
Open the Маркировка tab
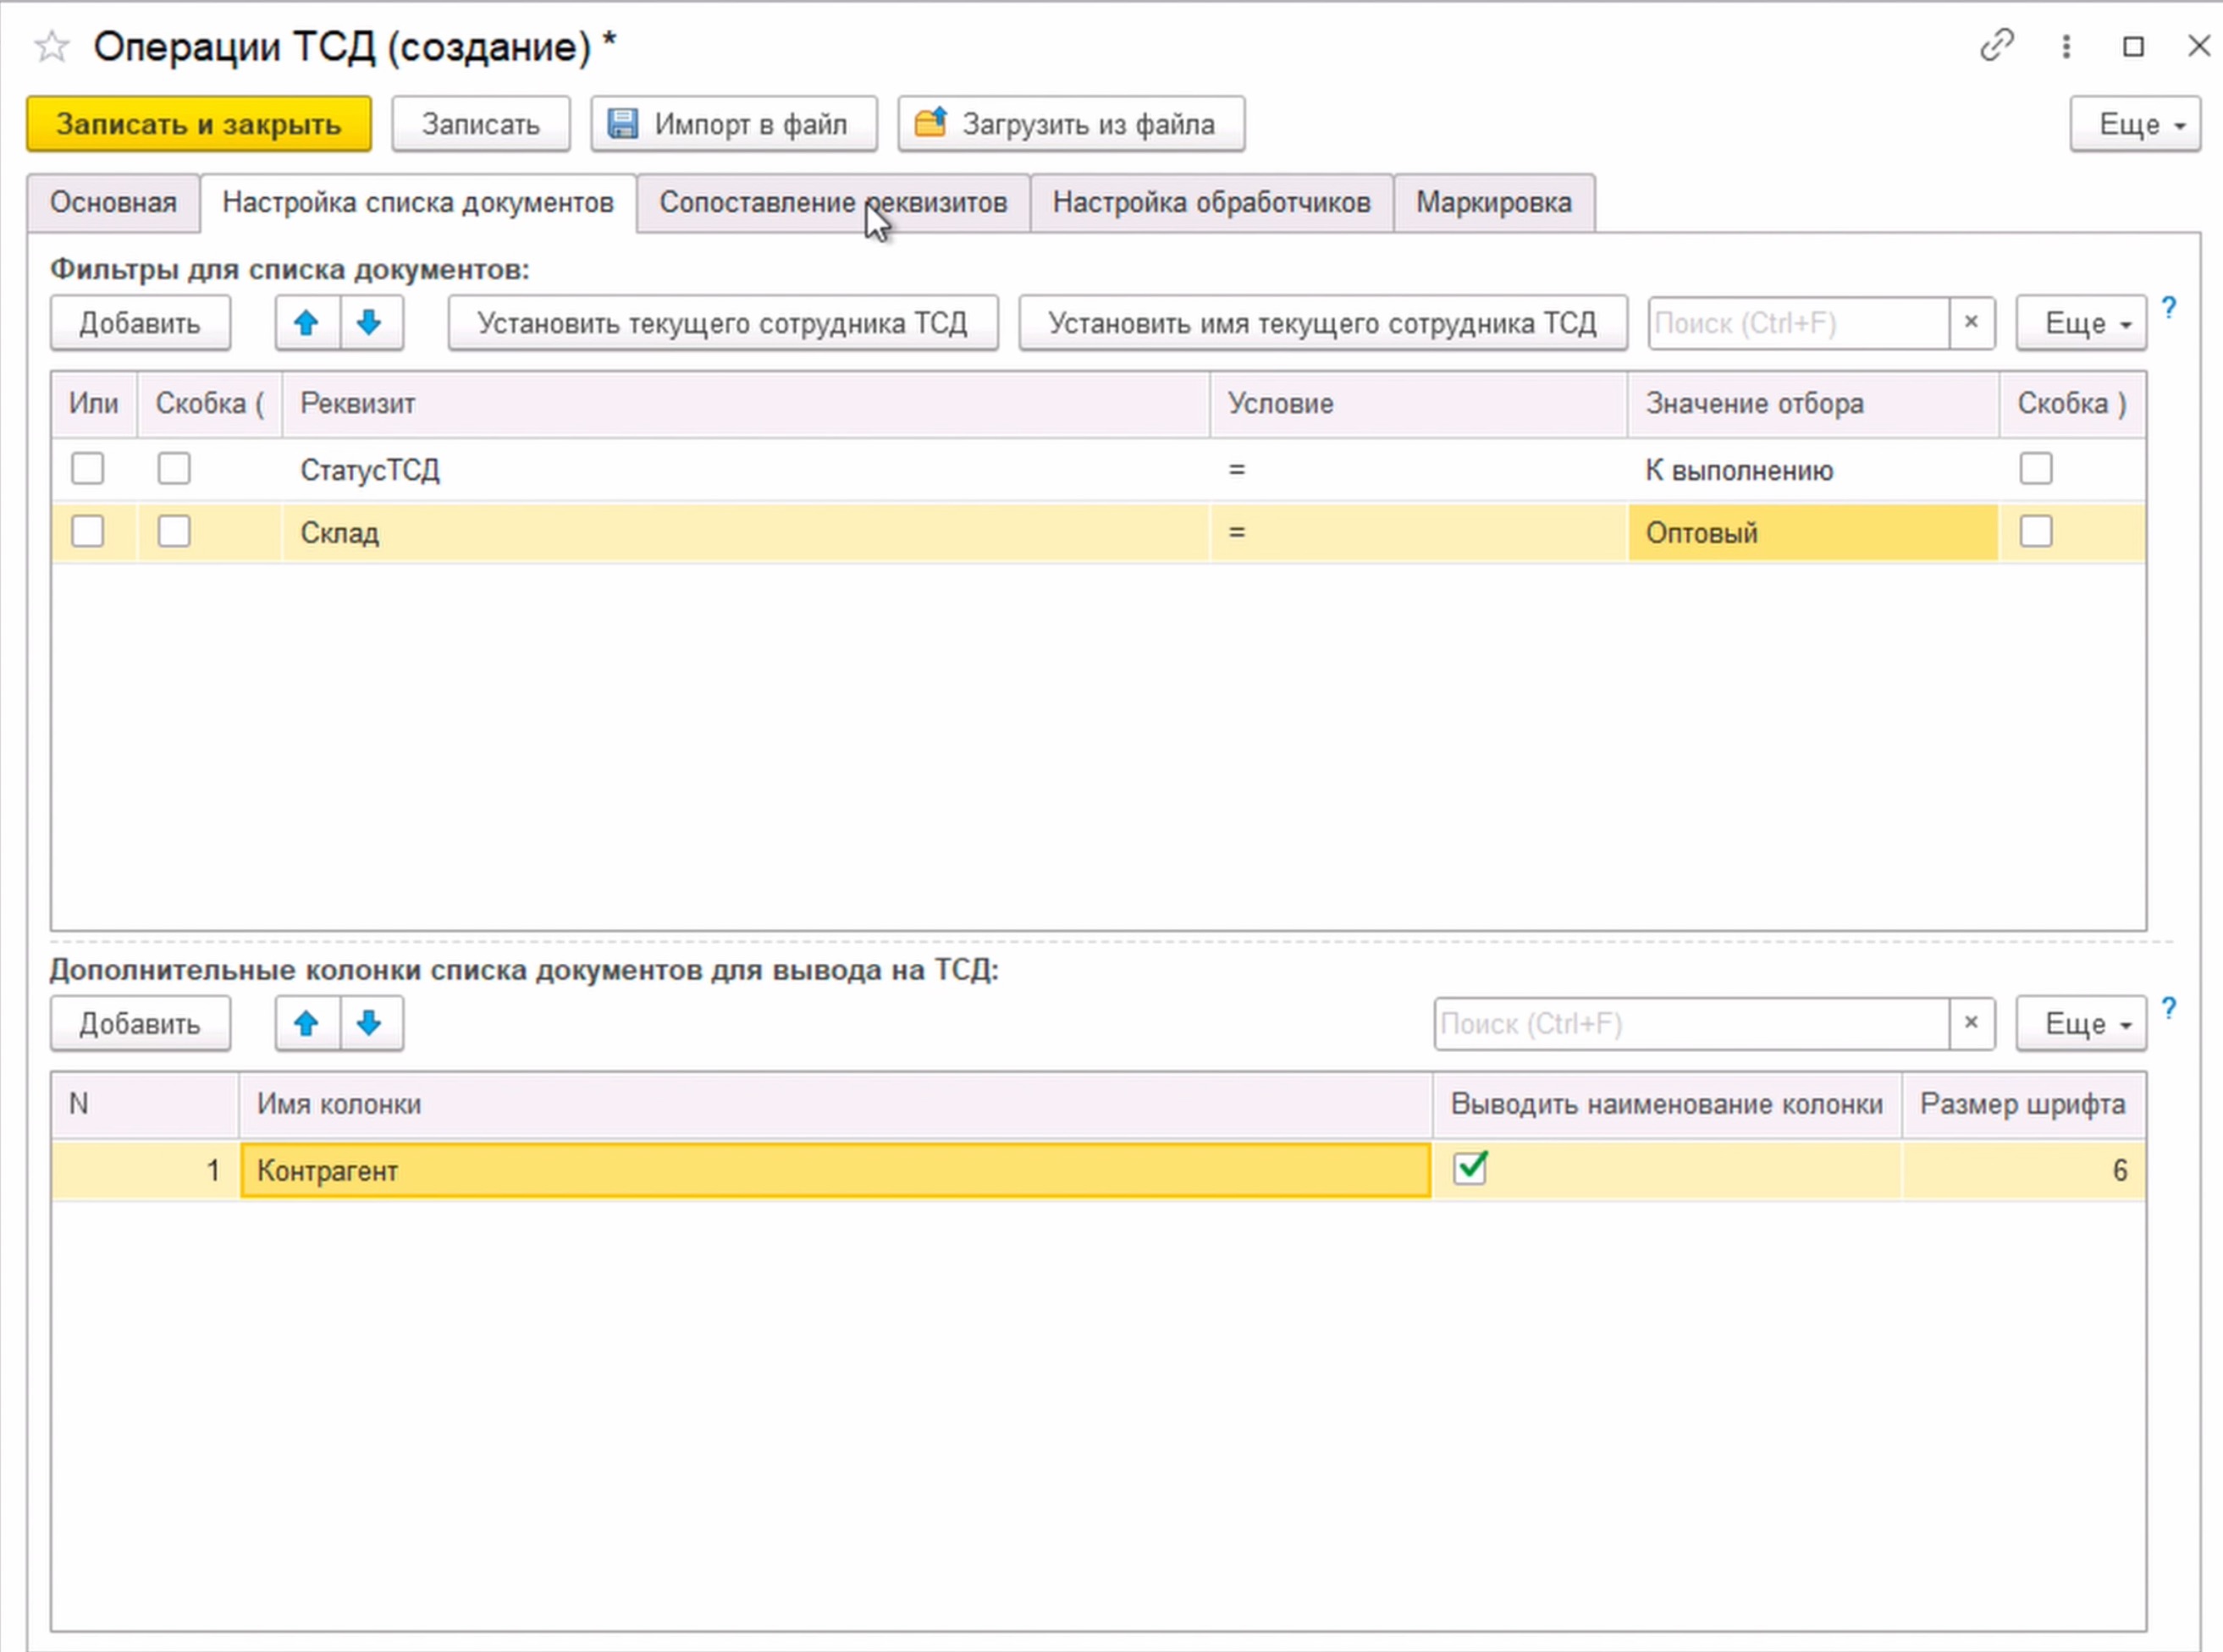point(1494,203)
